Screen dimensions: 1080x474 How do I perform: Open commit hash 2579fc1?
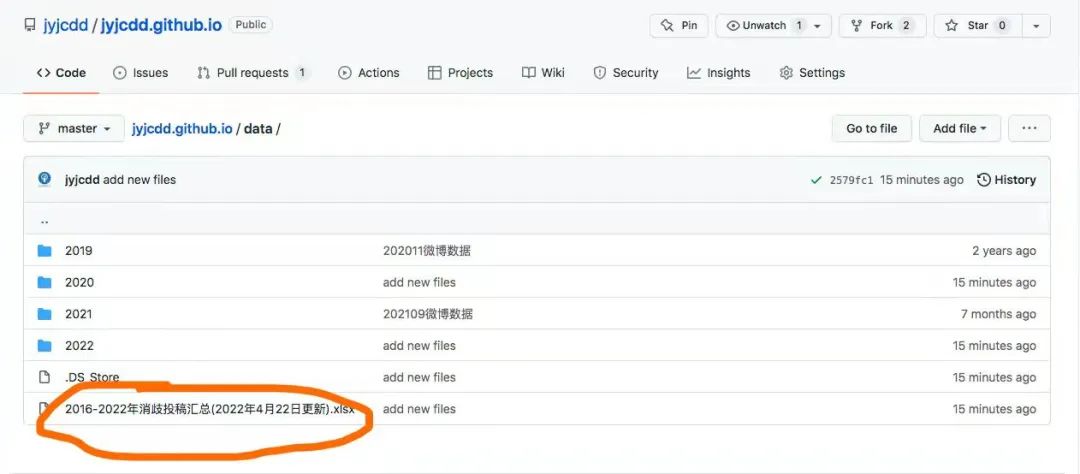tap(851, 180)
